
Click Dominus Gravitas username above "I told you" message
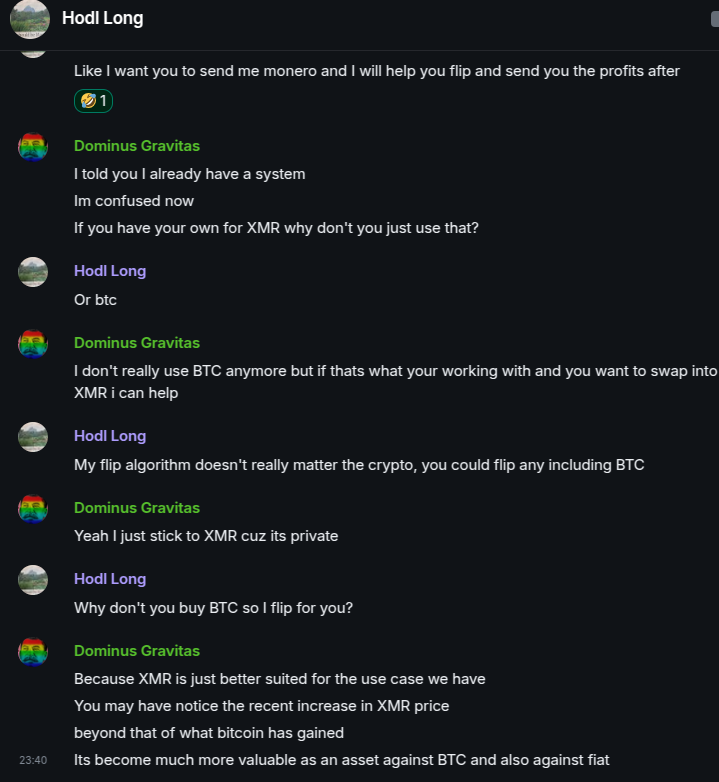point(136,146)
